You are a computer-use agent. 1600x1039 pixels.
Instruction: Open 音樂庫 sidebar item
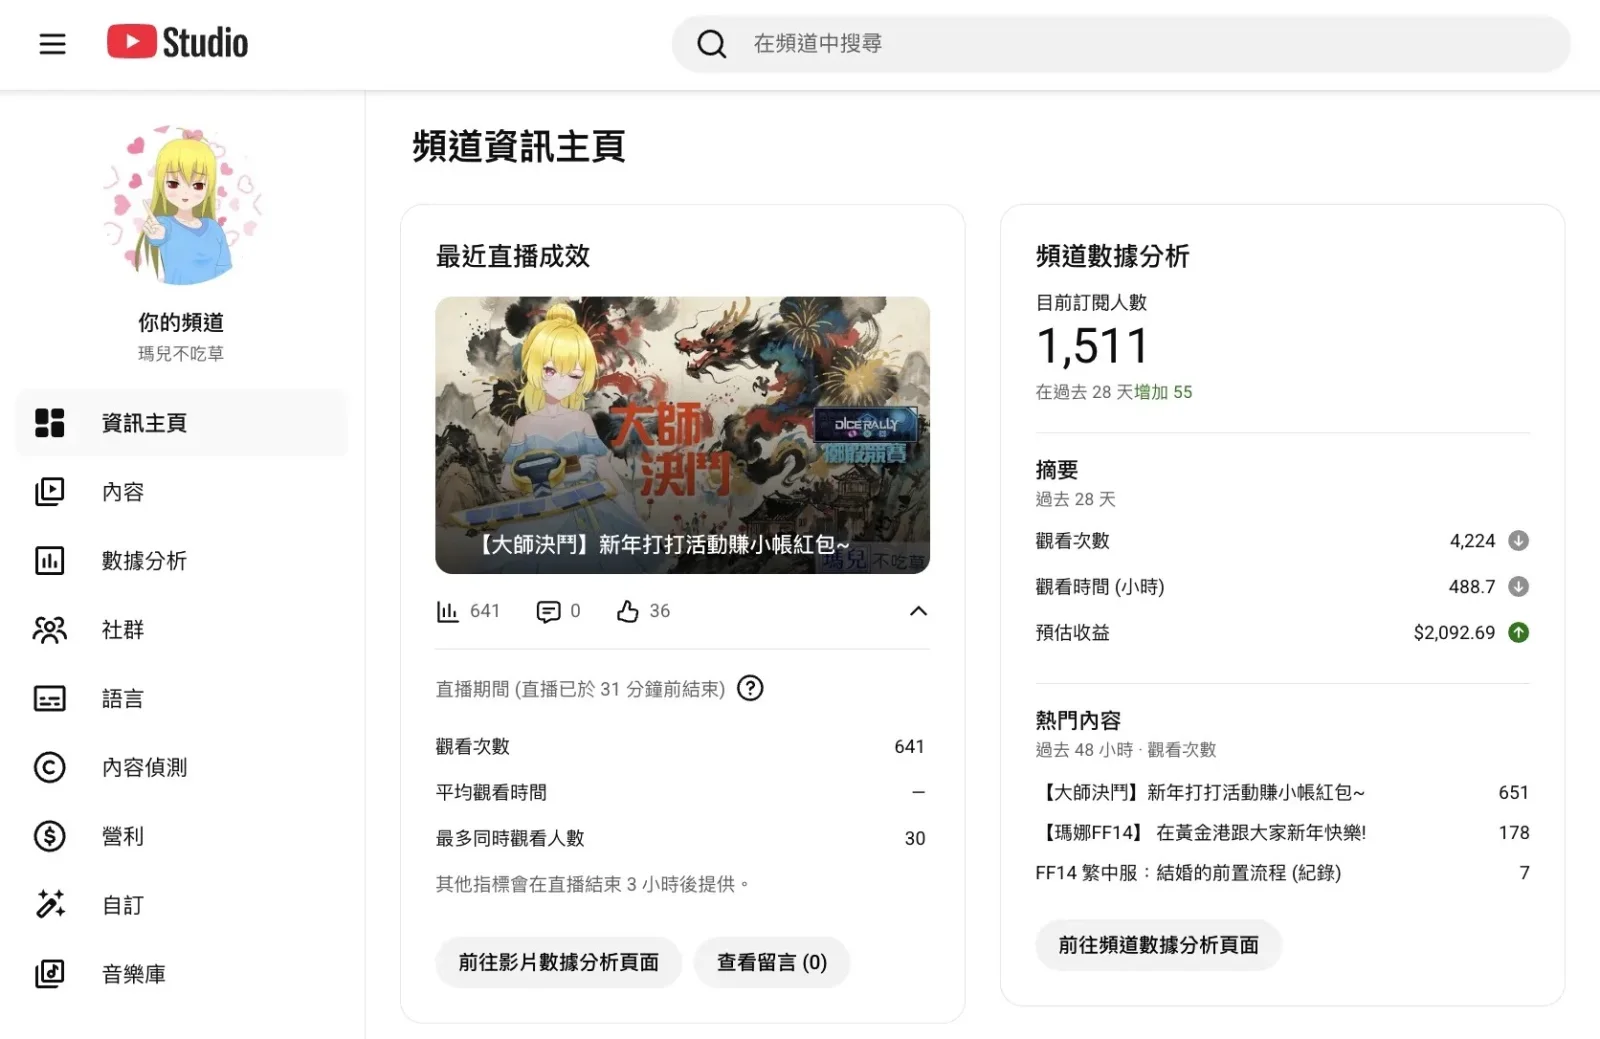[x=182, y=974]
